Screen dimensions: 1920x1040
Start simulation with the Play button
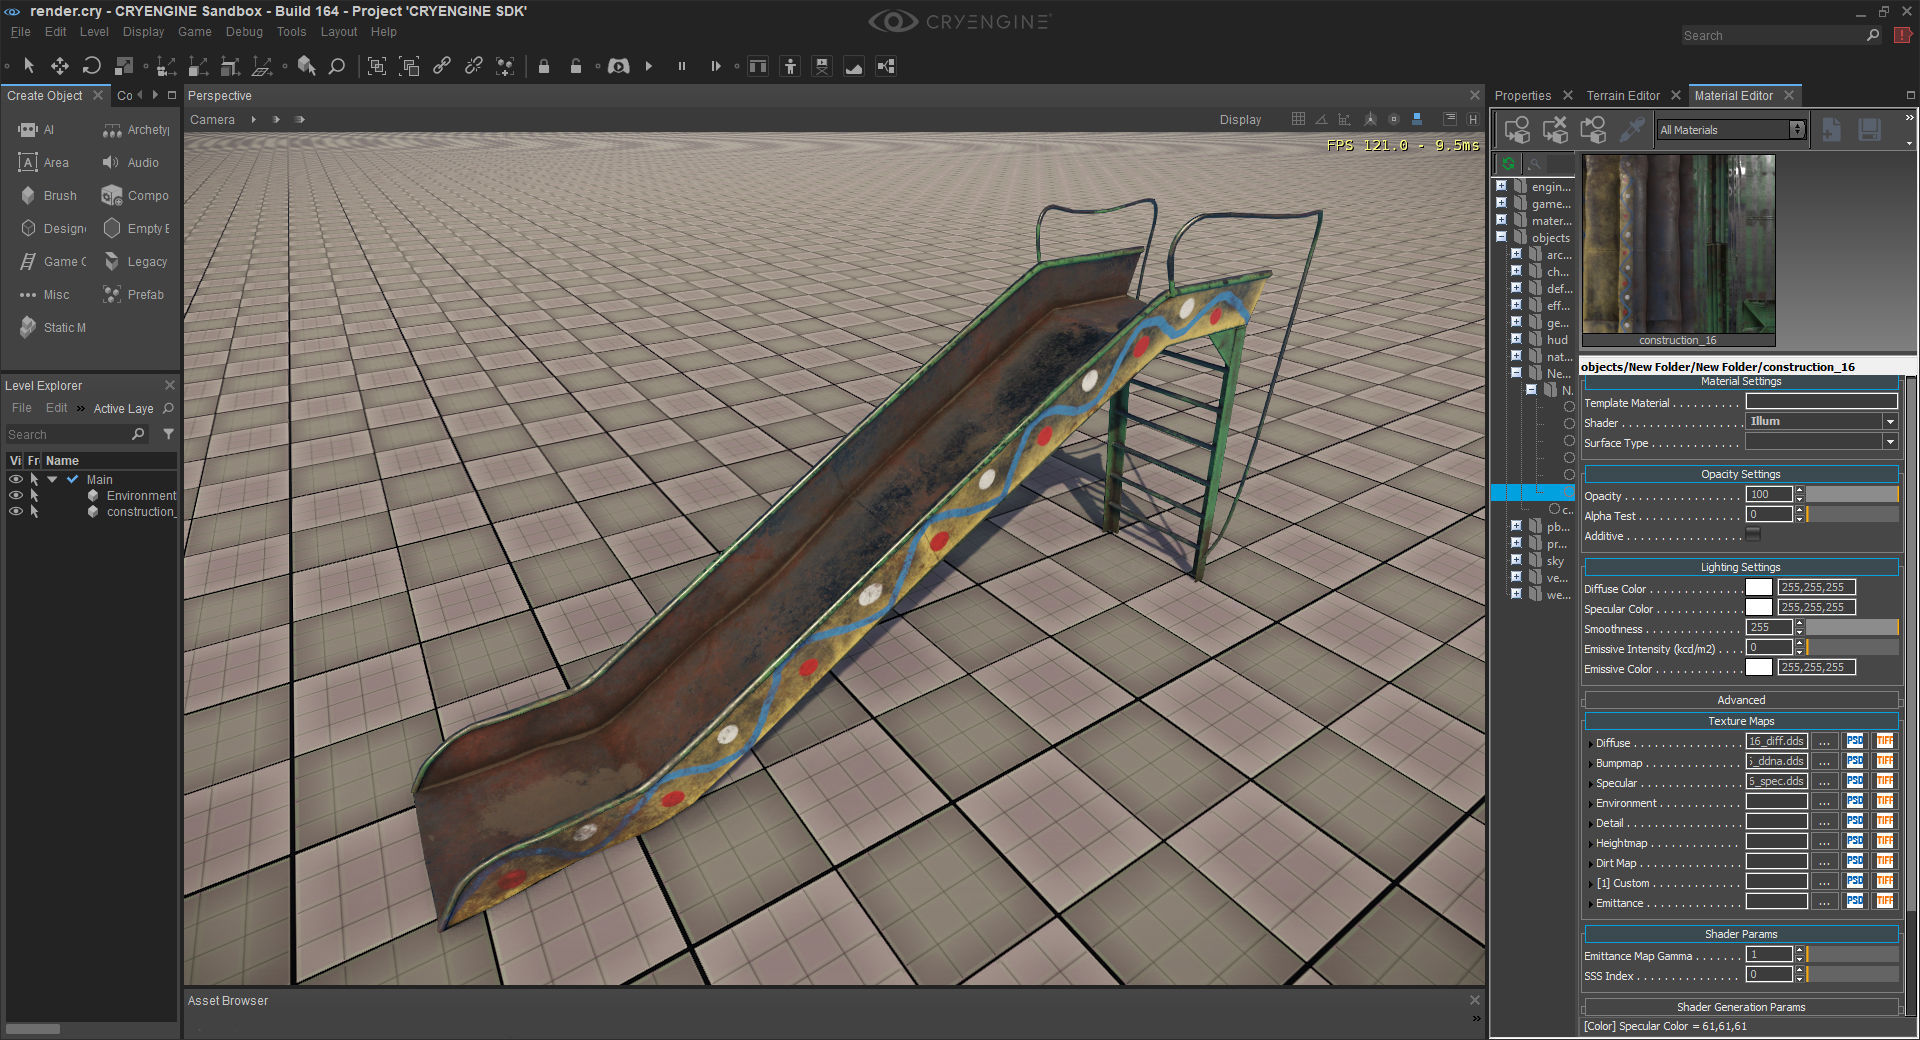[649, 66]
